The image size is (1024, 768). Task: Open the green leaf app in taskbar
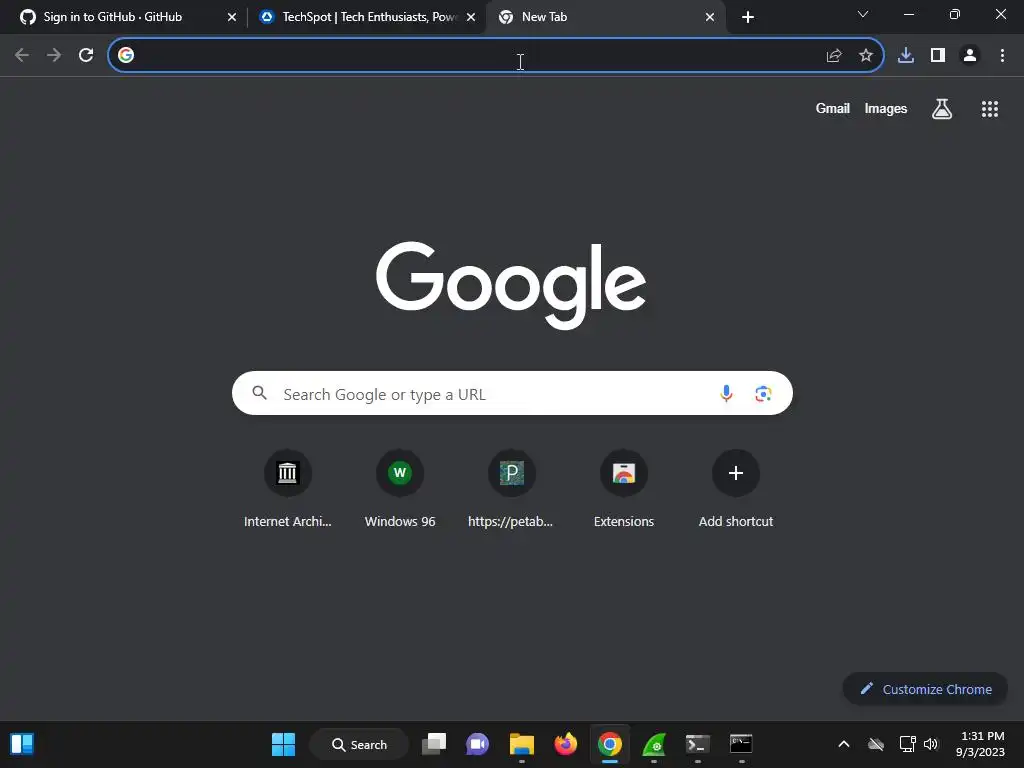coord(654,744)
